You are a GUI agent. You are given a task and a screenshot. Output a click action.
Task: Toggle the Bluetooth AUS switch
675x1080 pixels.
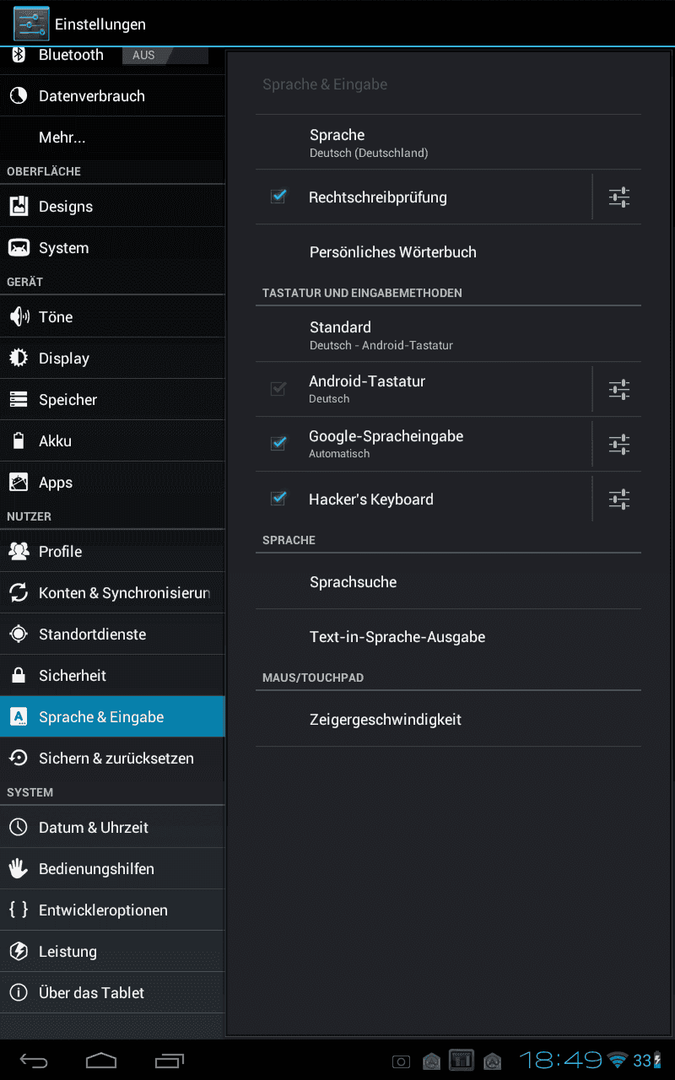(165, 55)
